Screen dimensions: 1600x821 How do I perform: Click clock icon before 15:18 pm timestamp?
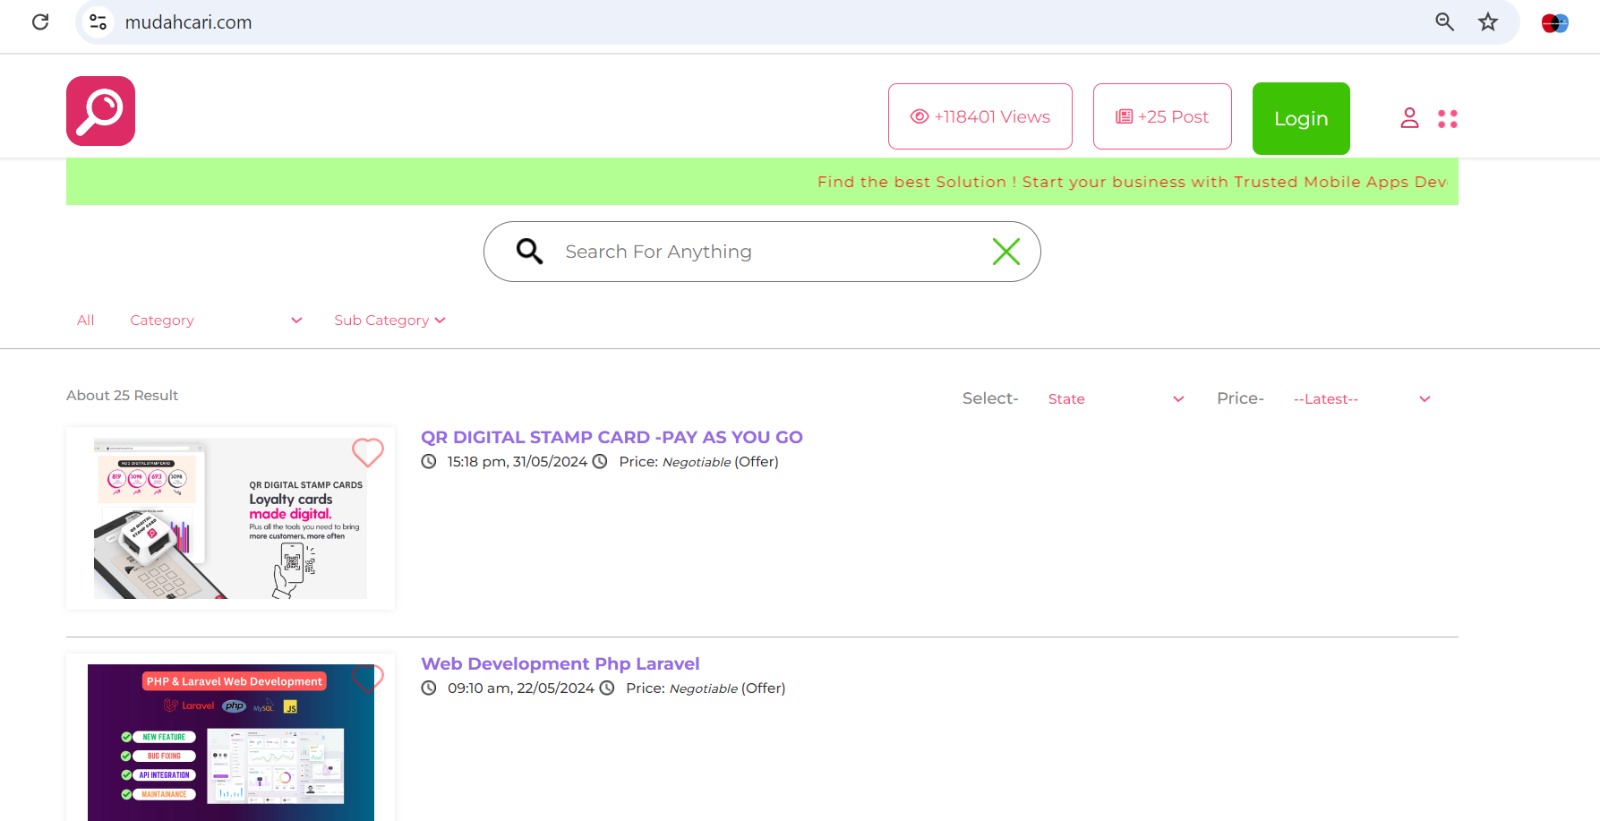tap(429, 462)
